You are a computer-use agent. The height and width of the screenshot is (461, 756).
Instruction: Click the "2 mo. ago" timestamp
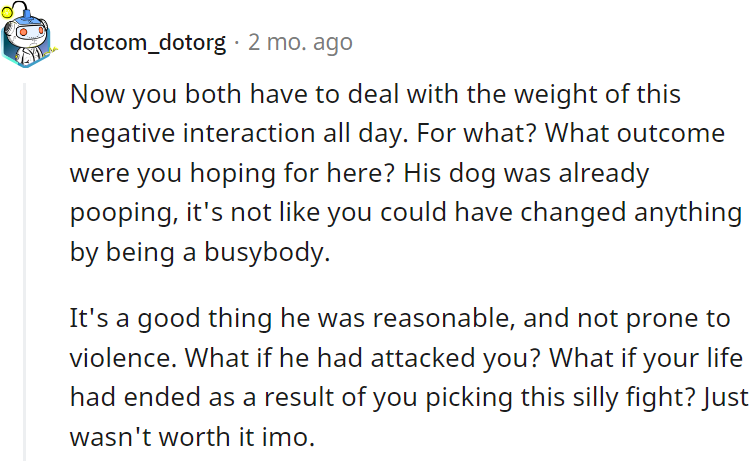pyautogui.click(x=300, y=43)
